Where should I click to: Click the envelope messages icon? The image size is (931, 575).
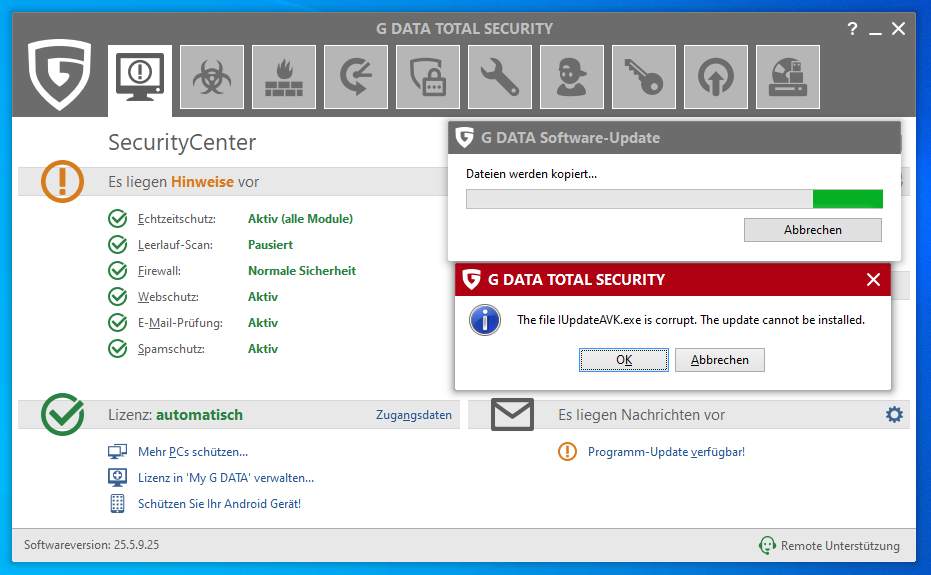512,415
